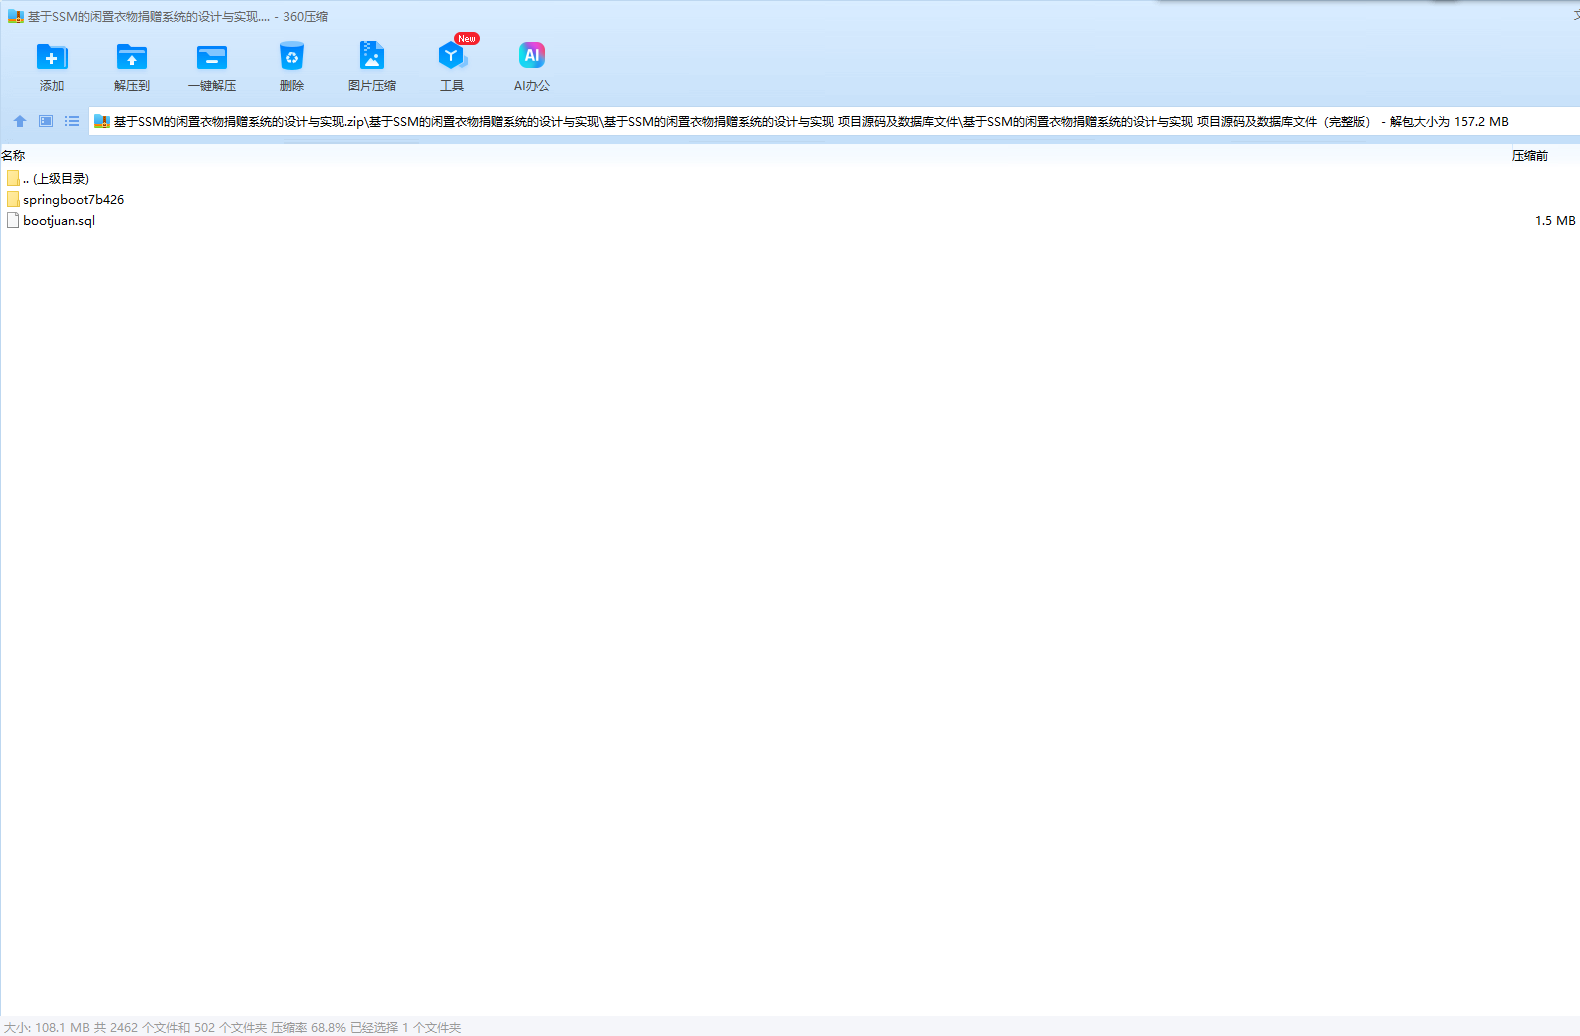
Task: Click the window title text
Action: [x=177, y=17]
